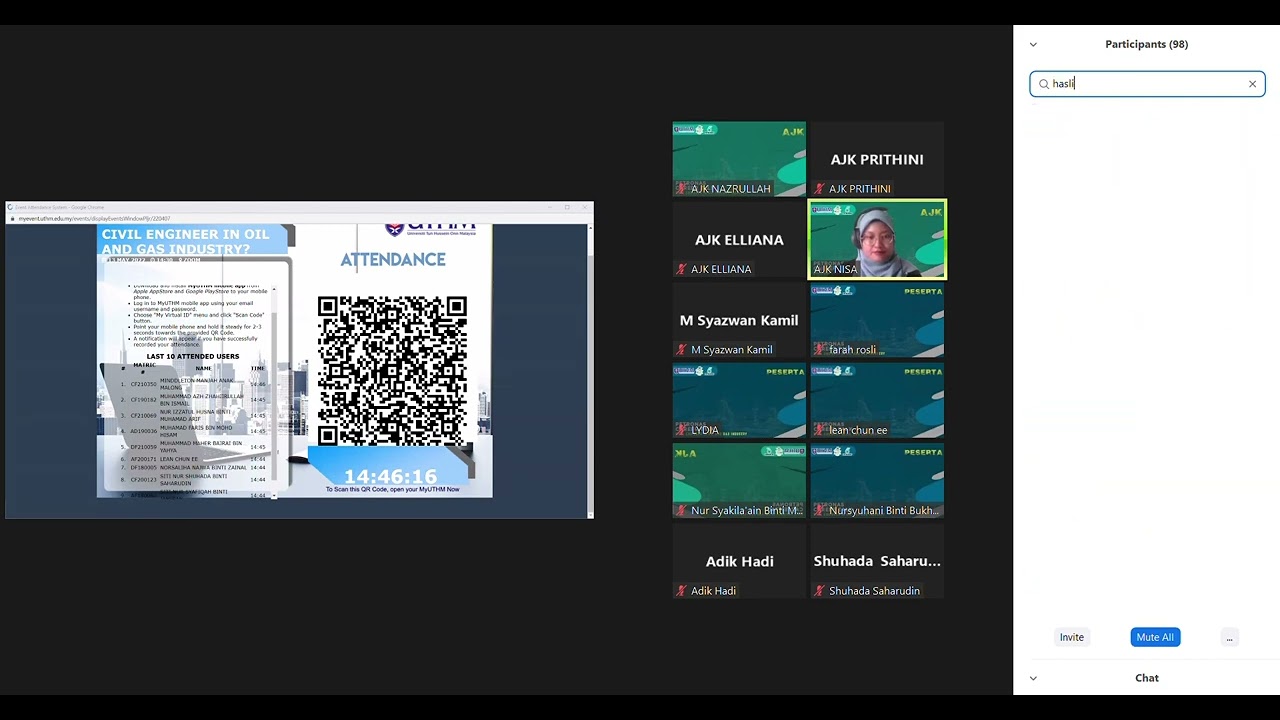Viewport: 1280px width, 720px height.
Task: Clear the participant search text
Action: tap(1252, 84)
